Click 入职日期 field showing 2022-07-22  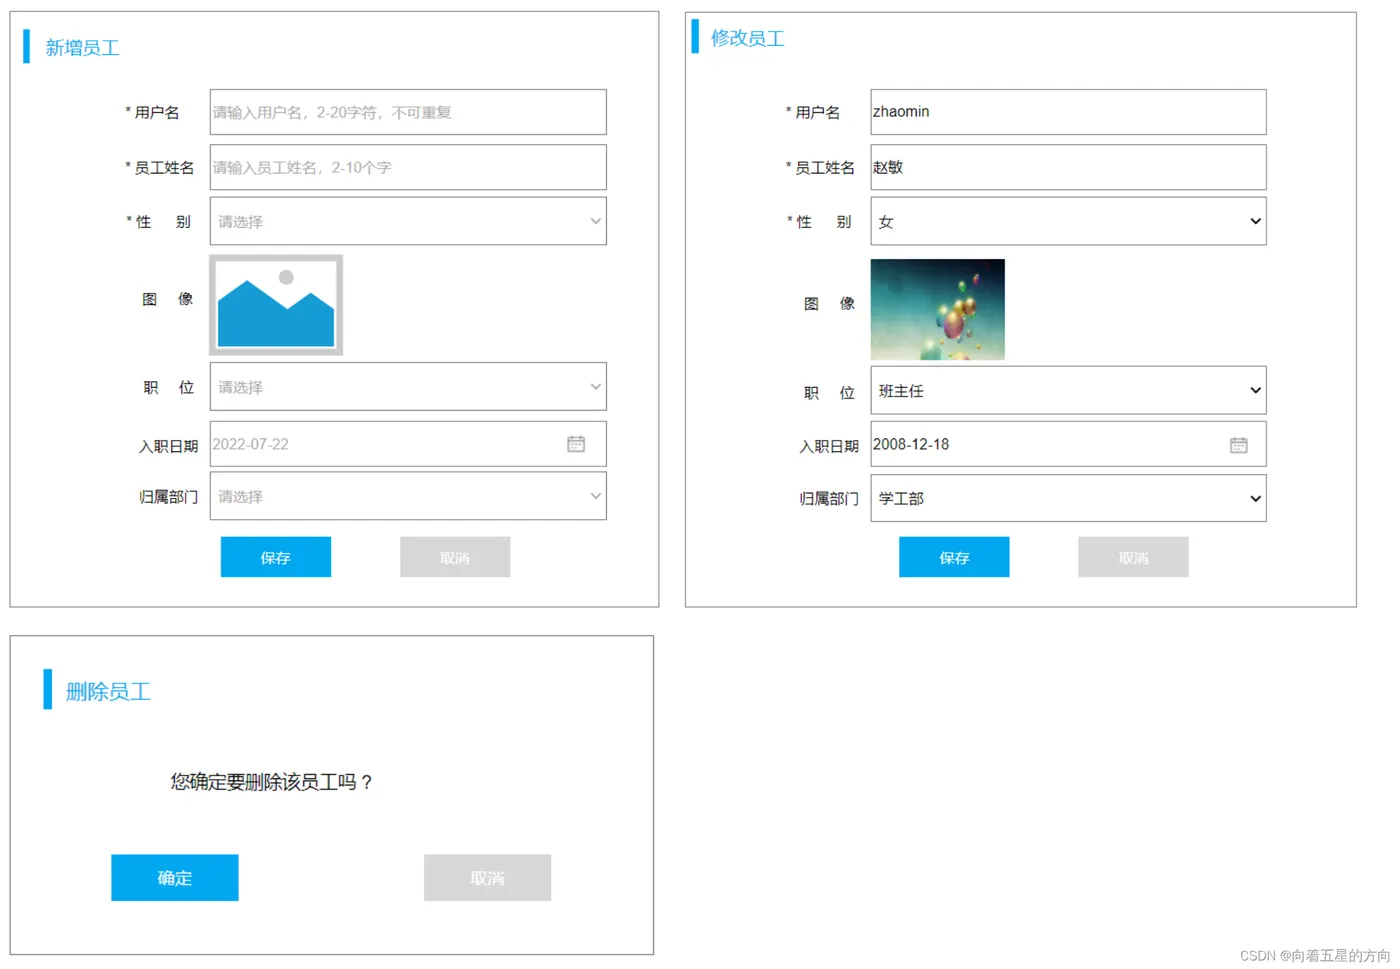[x=408, y=444]
